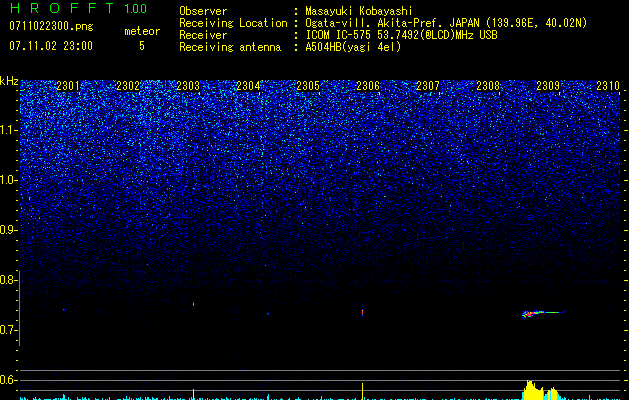
Task: Click observer name Masayuki Kobayashi
Action: click(359, 11)
